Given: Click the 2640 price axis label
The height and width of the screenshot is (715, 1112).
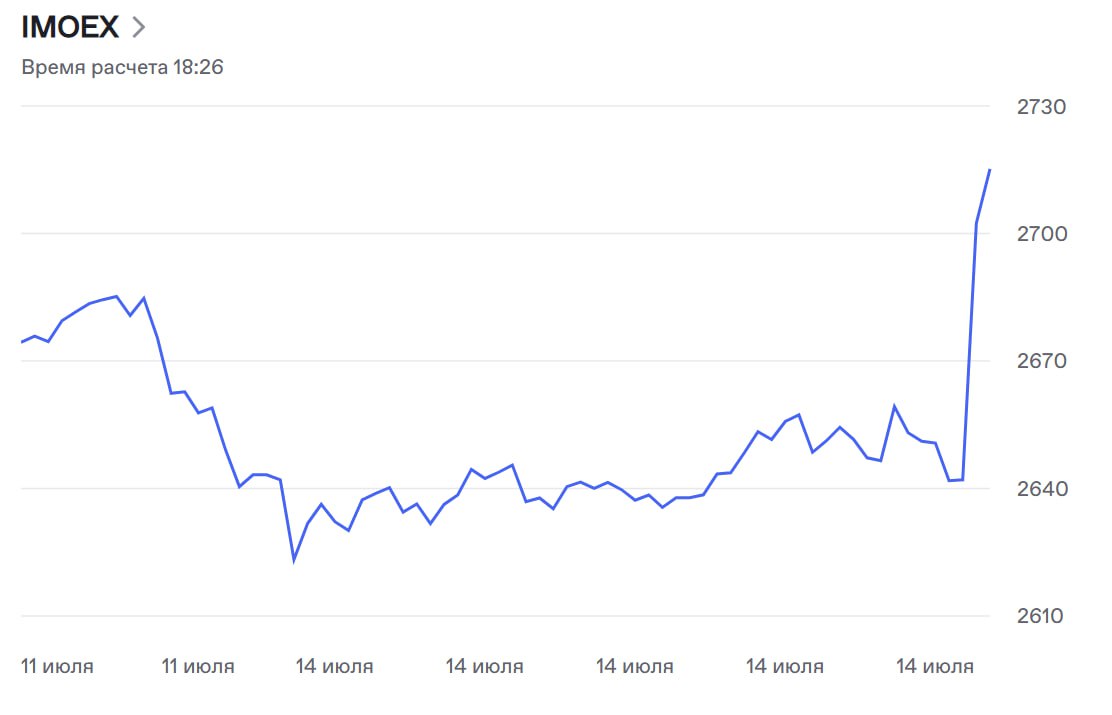Looking at the screenshot, I should [1042, 489].
